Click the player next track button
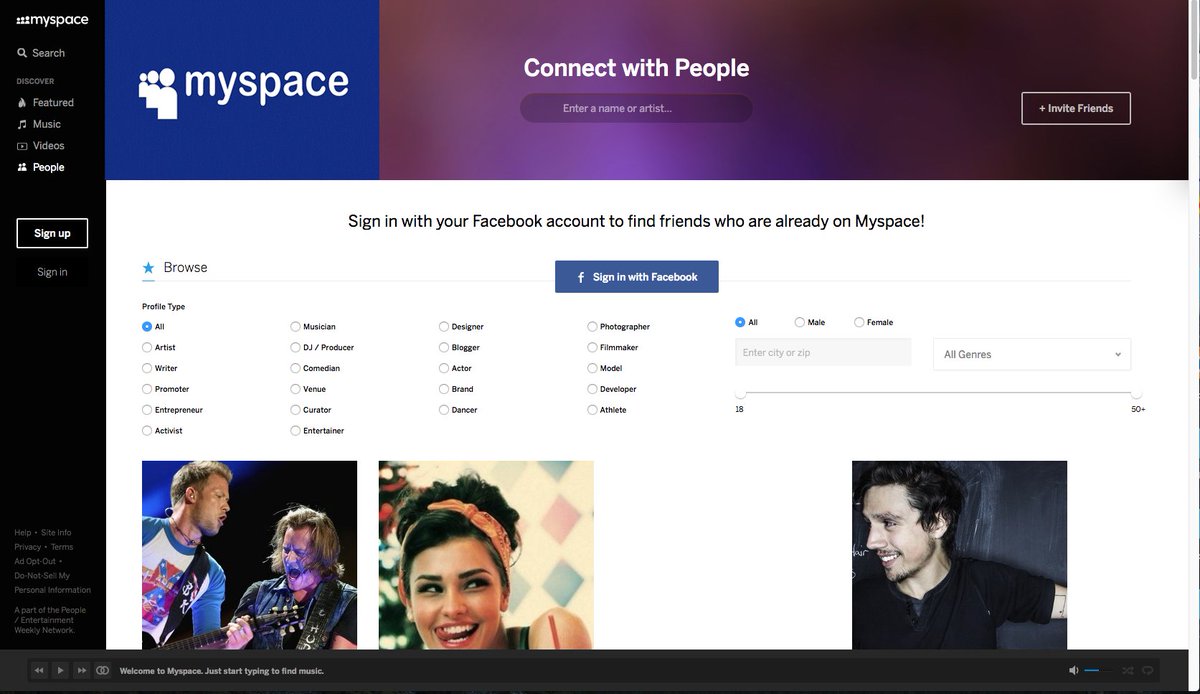Screen dimensions: 1200x694 [x=81, y=671]
